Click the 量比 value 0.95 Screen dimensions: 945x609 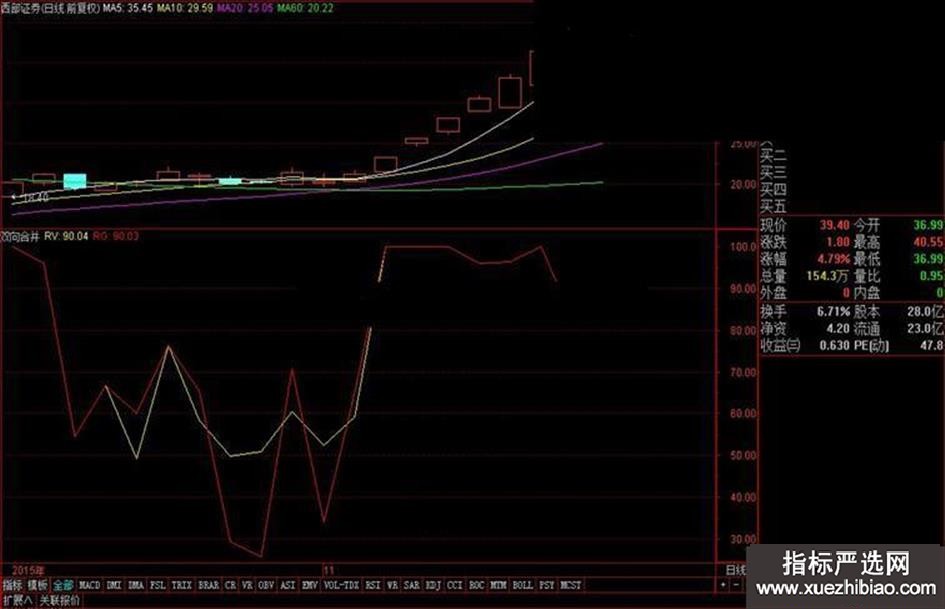[932, 276]
